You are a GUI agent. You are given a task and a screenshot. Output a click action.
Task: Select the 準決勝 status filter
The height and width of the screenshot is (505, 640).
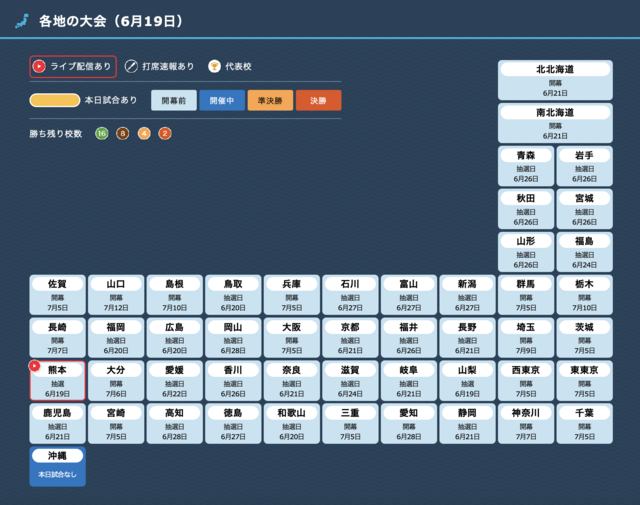[x=270, y=100]
